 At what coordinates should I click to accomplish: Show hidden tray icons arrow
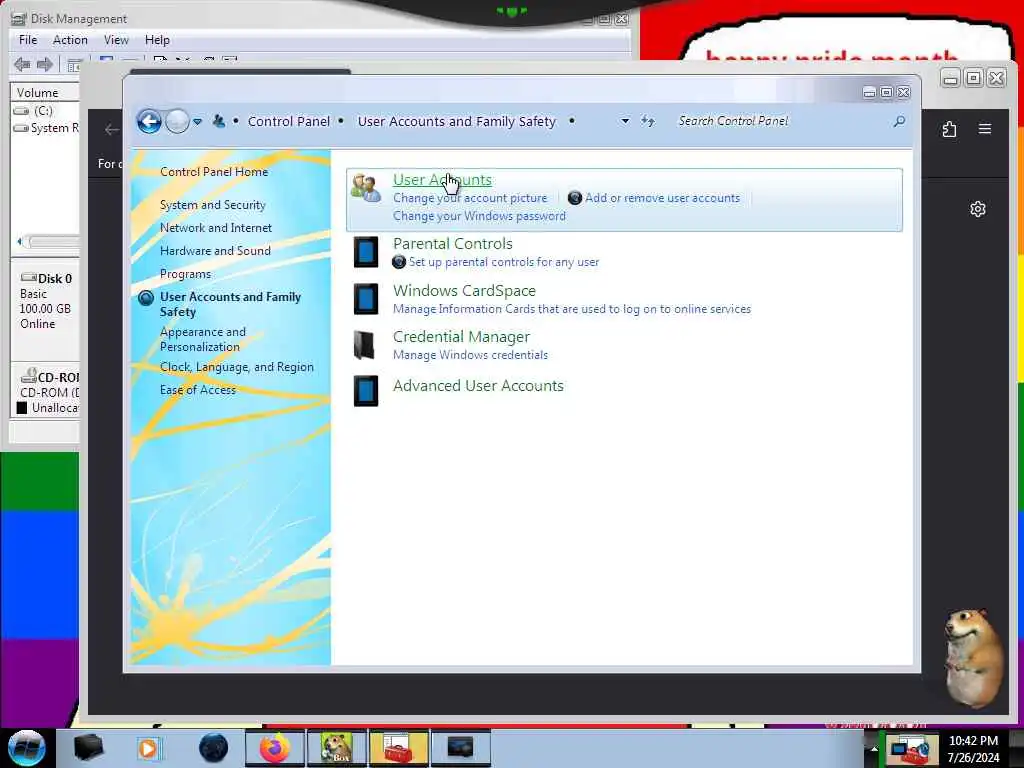point(874,748)
